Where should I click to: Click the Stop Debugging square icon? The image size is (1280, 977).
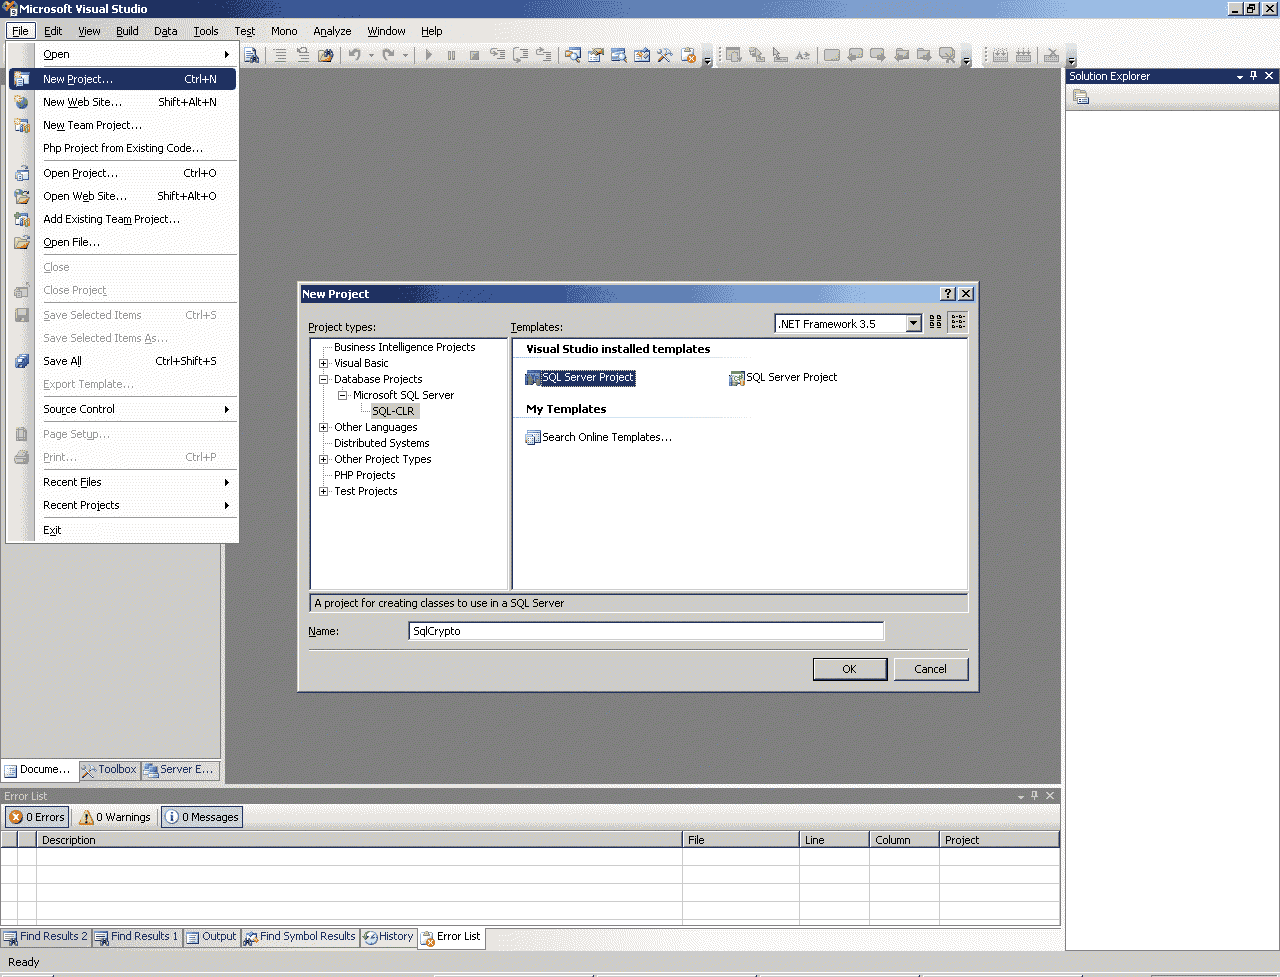tap(475, 55)
